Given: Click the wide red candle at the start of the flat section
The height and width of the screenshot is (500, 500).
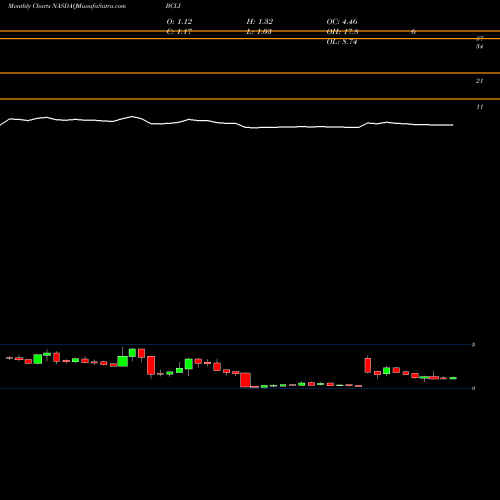Looking at the screenshot, I should [x=245, y=380].
